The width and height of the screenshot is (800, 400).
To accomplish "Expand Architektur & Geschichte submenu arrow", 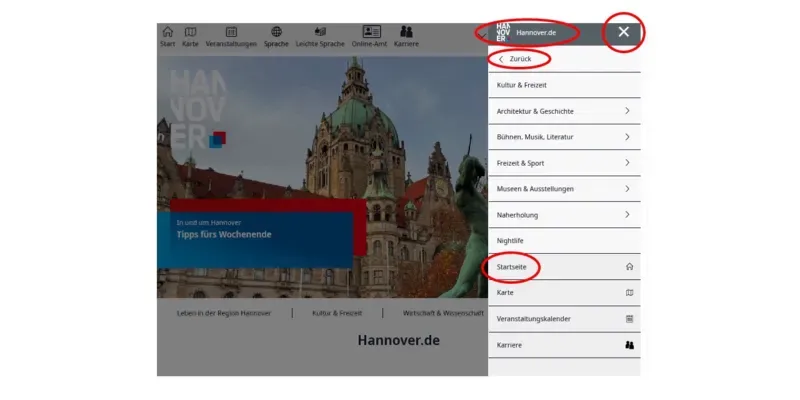I will point(627,111).
